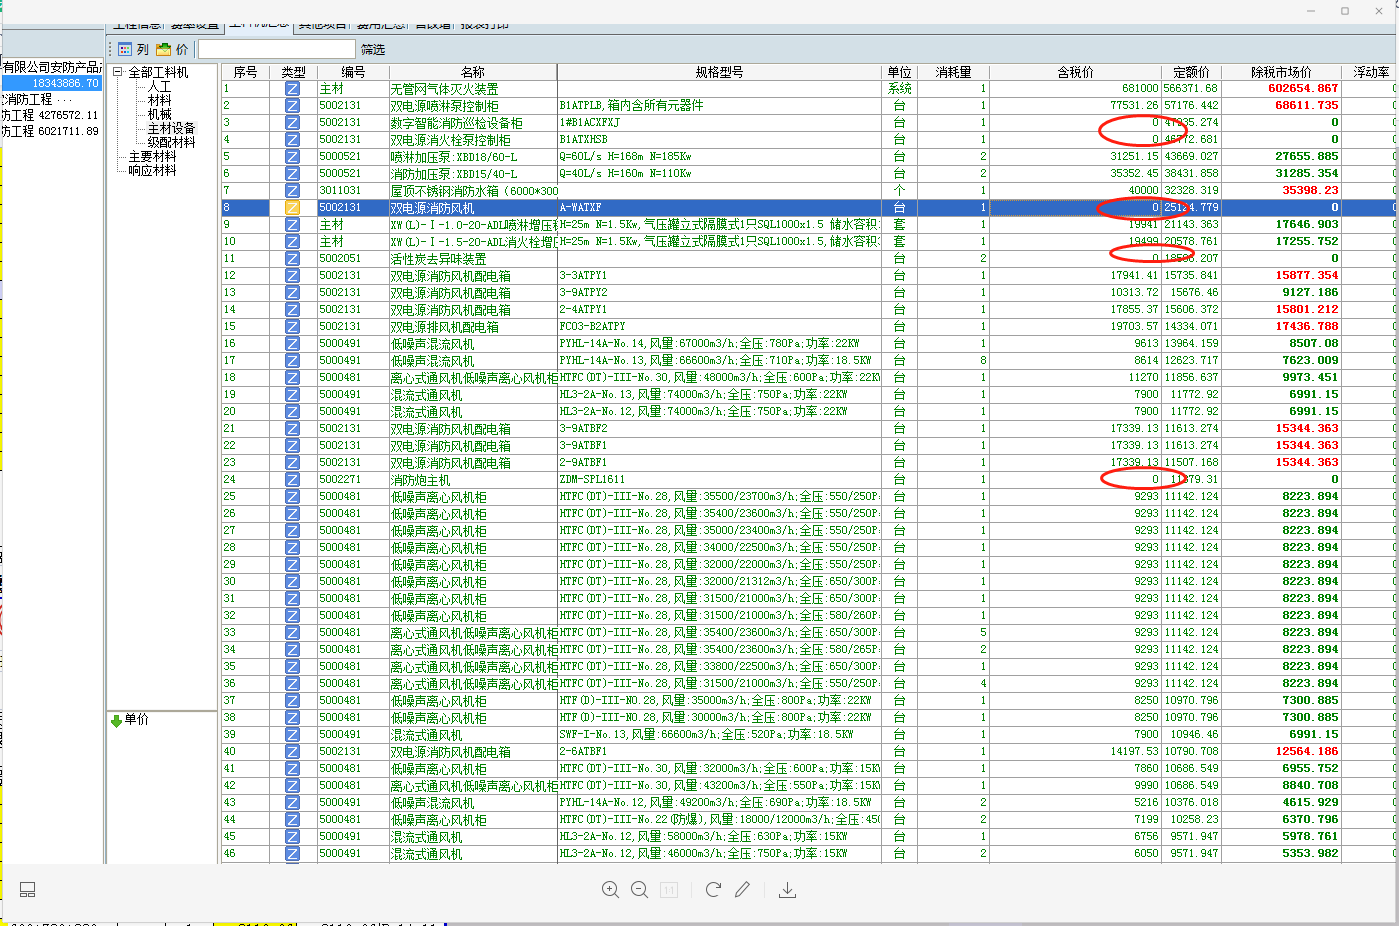The width and height of the screenshot is (1399, 926).
Task: Click the code cell 3011031
Action: click(353, 191)
